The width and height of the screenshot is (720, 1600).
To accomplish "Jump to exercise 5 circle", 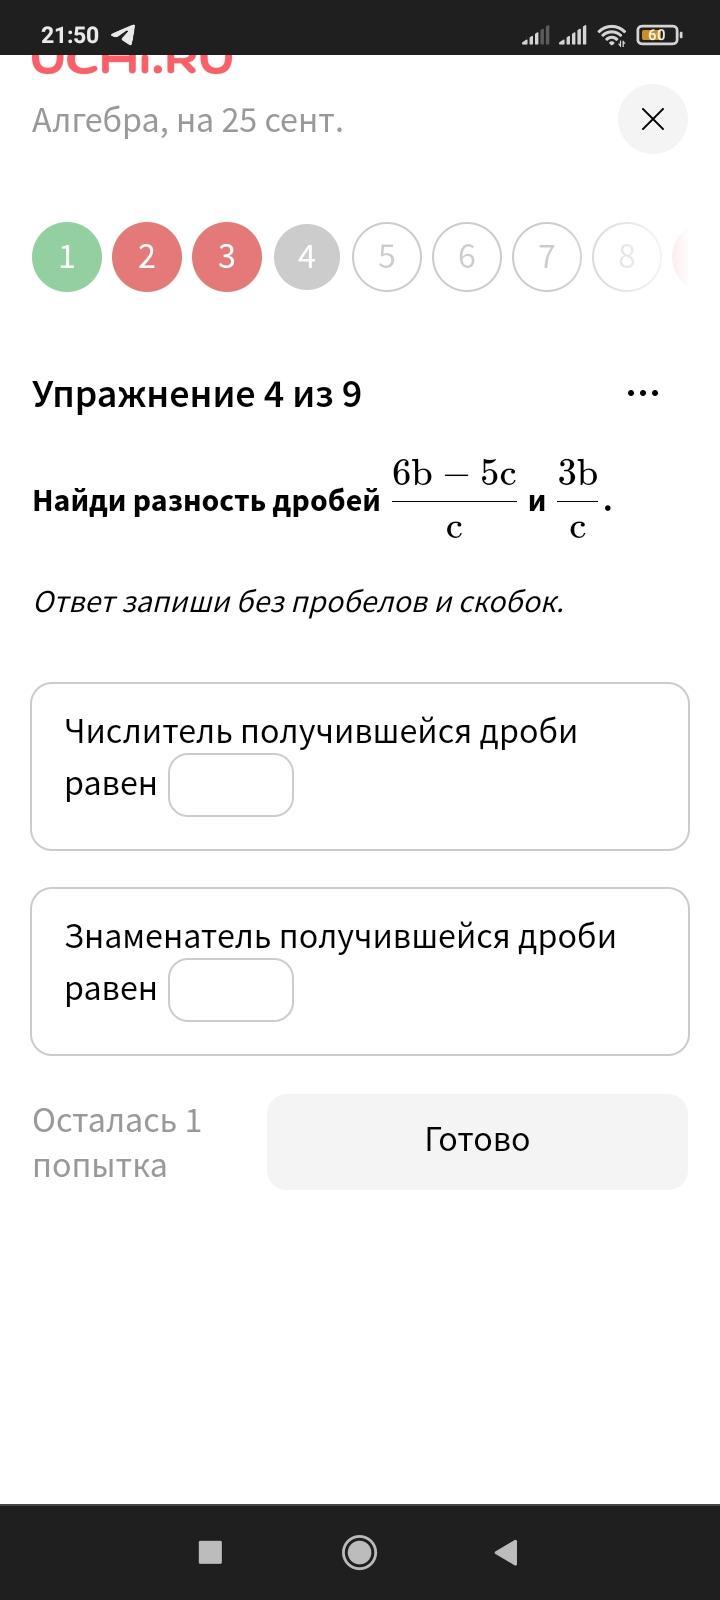I will coord(387,257).
